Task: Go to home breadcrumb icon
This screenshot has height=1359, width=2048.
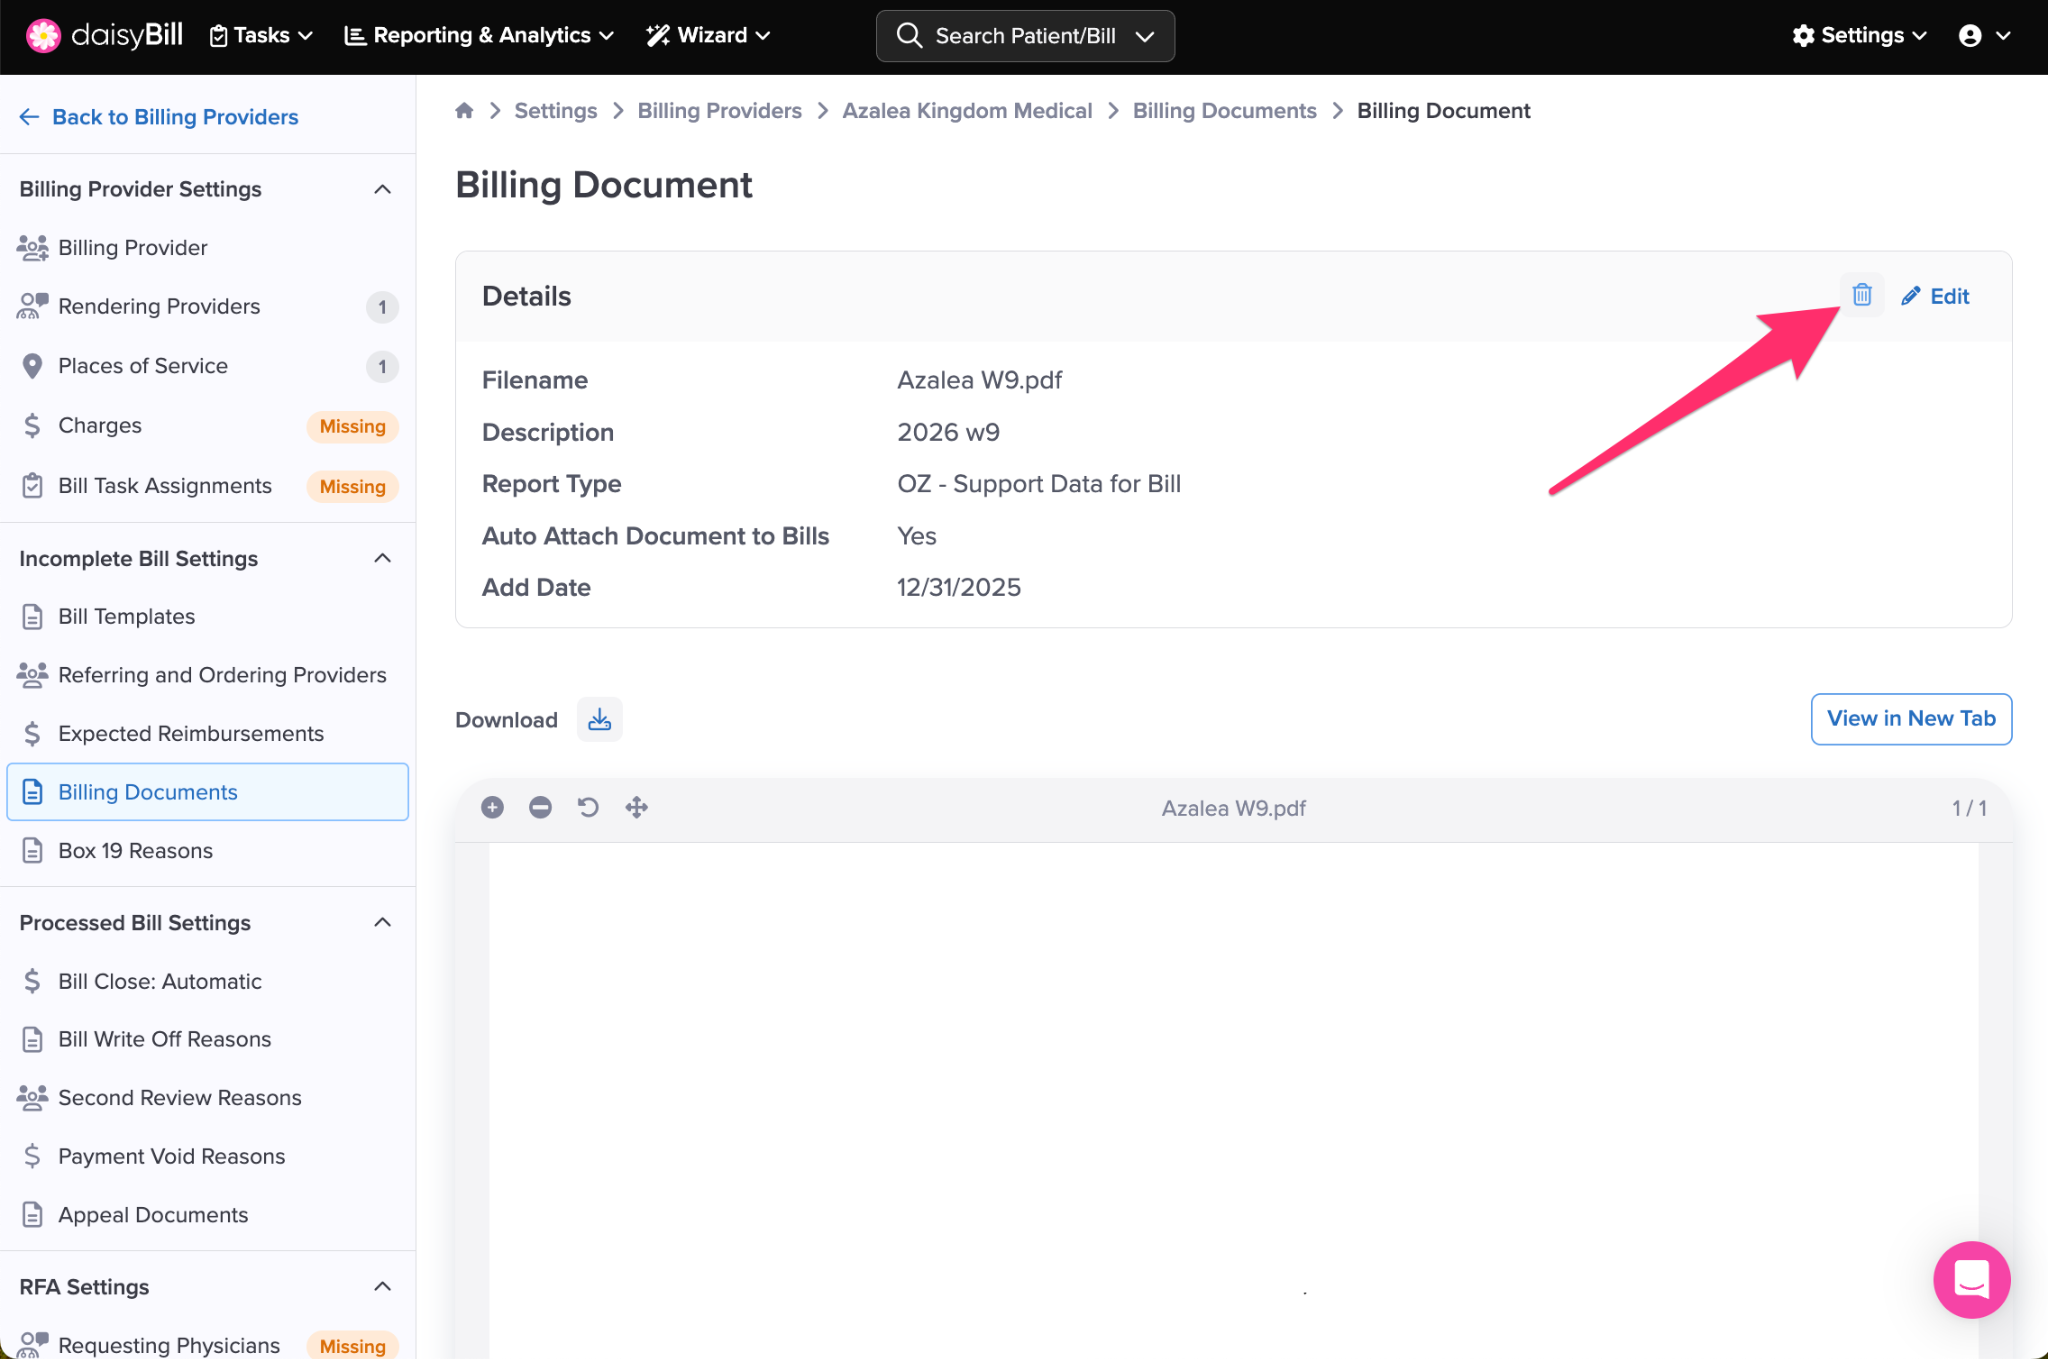Action: click(464, 111)
